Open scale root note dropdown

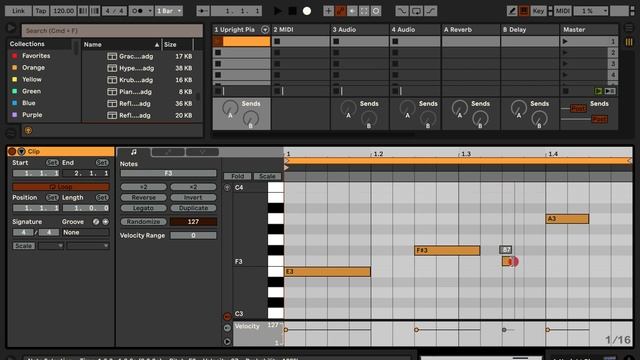click(x=51, y=246)
